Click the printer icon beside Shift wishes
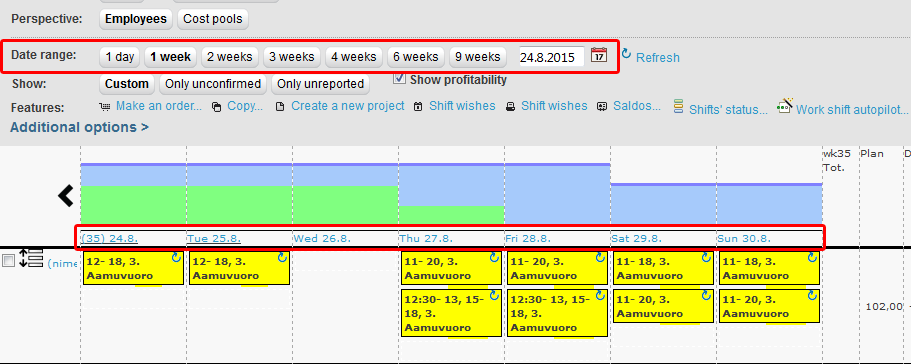Viewport: 911px width, 364px height. [510, 107]
